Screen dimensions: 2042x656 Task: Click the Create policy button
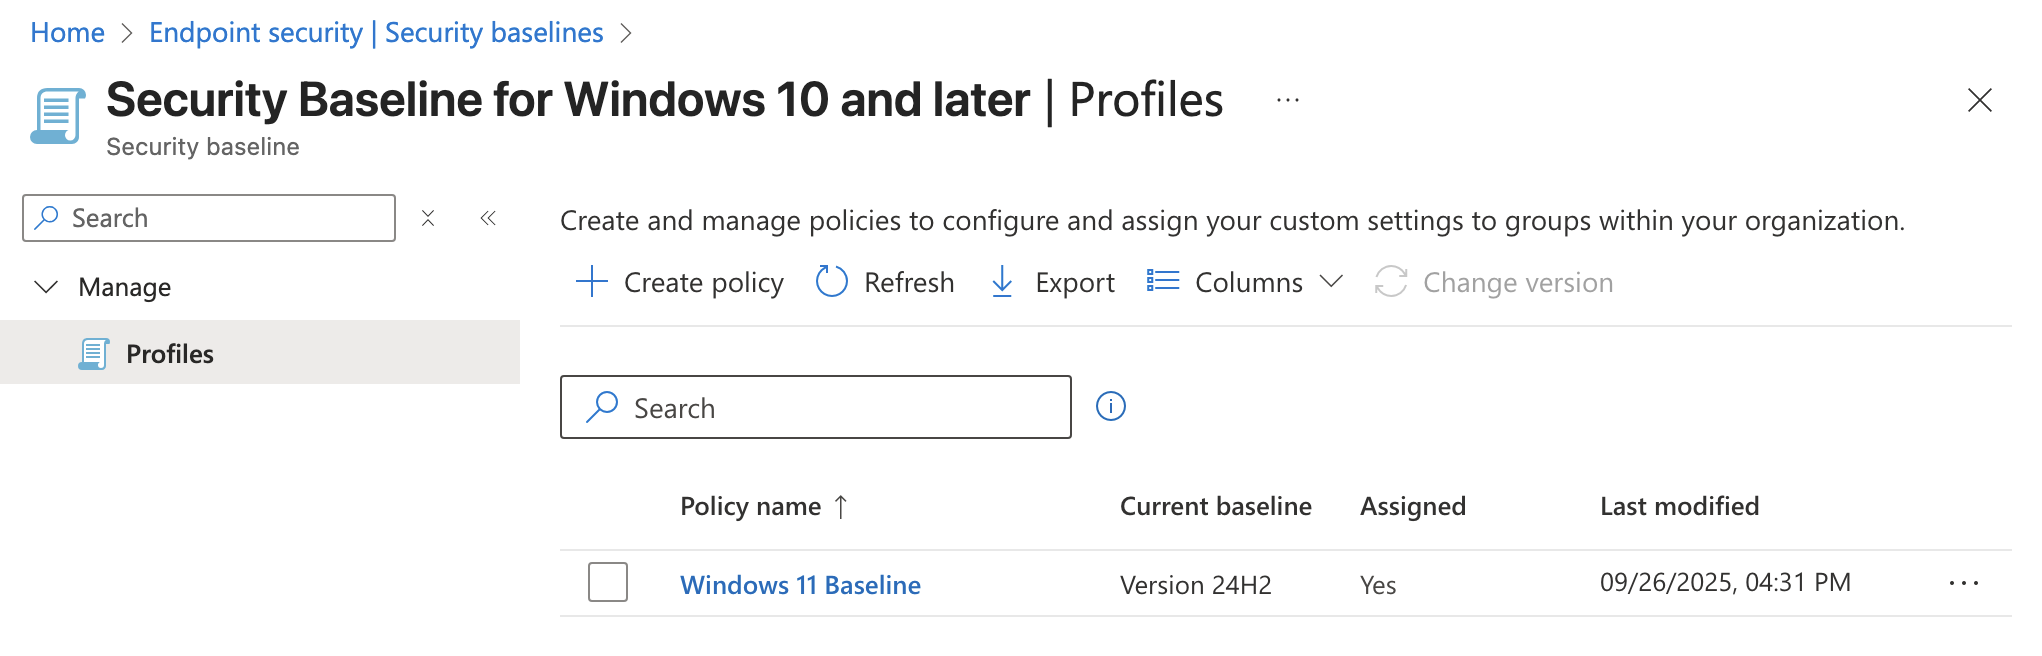pyautogui.click(x=680, y=282)
